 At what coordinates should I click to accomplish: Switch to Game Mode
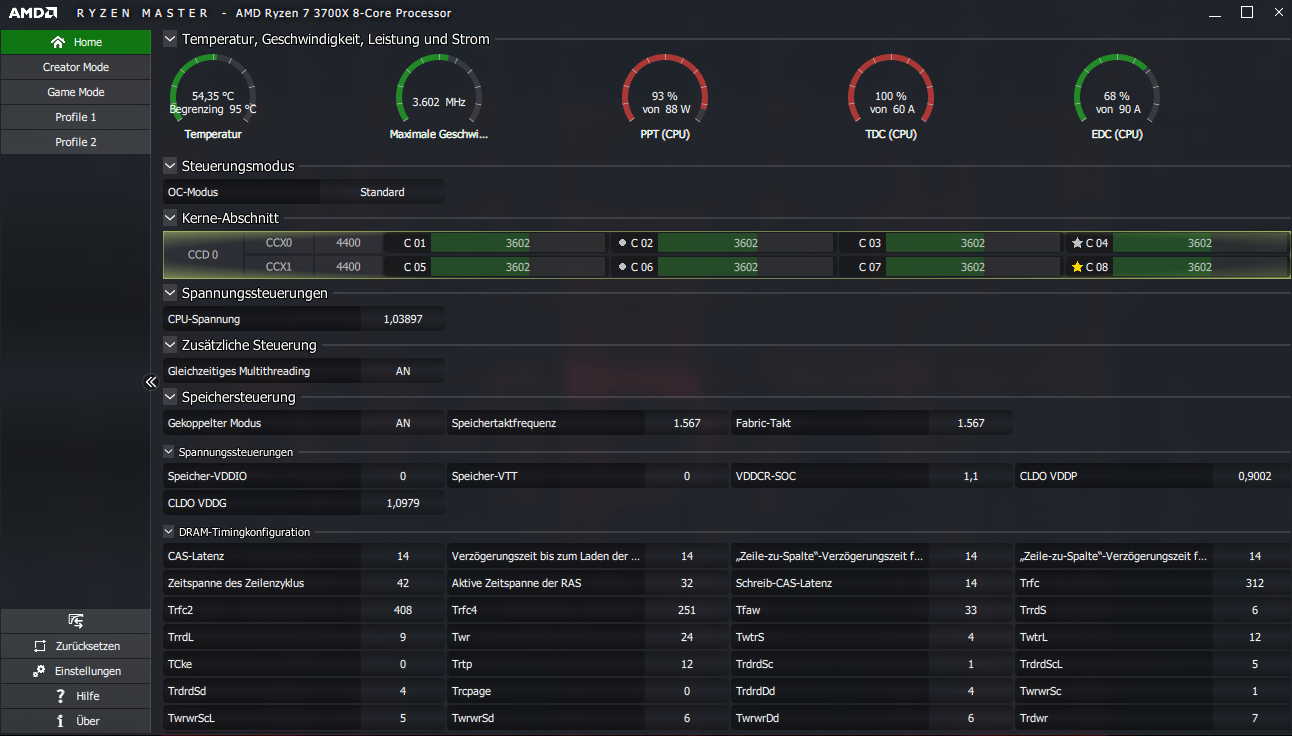[75, 92]
